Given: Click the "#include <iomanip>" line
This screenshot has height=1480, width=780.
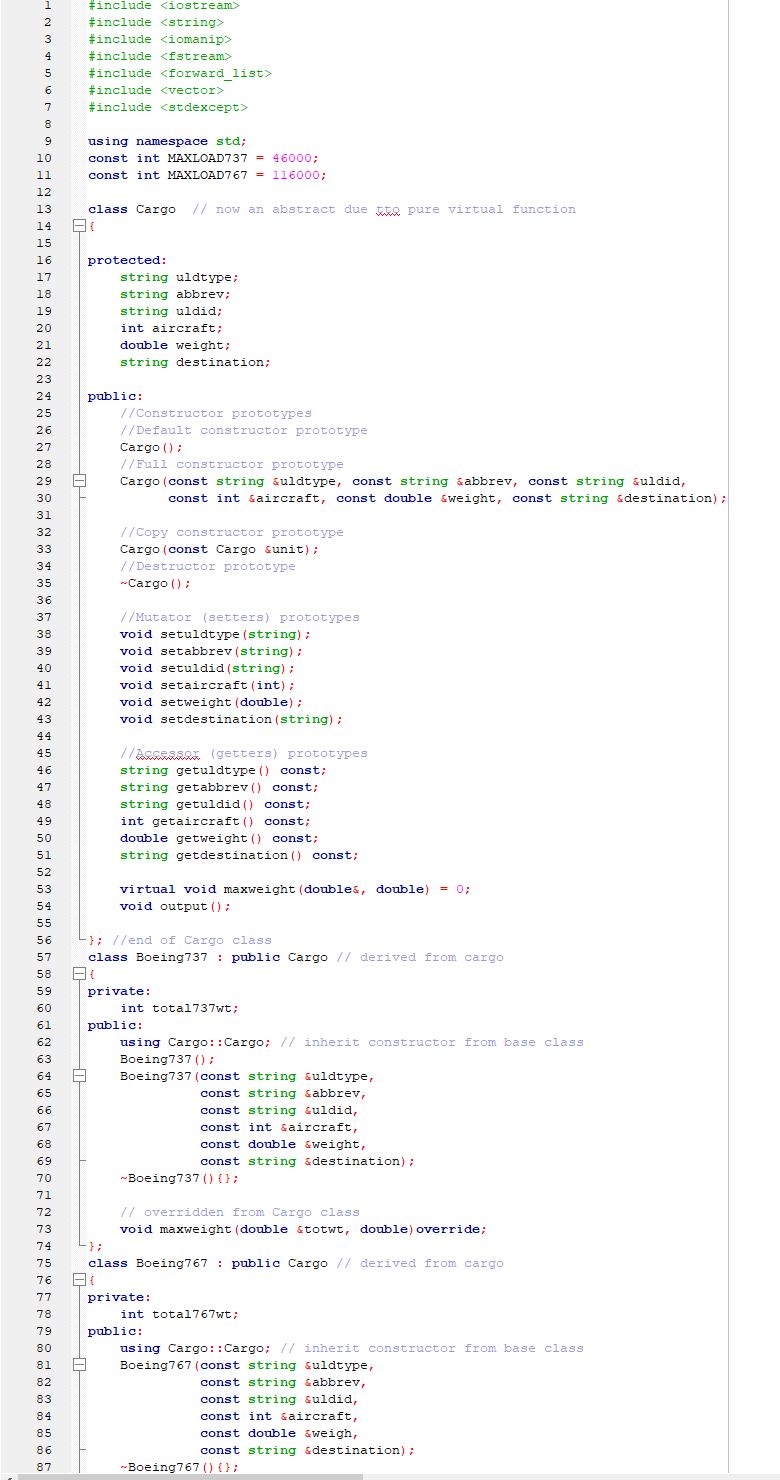Looking at the screenshot, I should click(160, 39).
